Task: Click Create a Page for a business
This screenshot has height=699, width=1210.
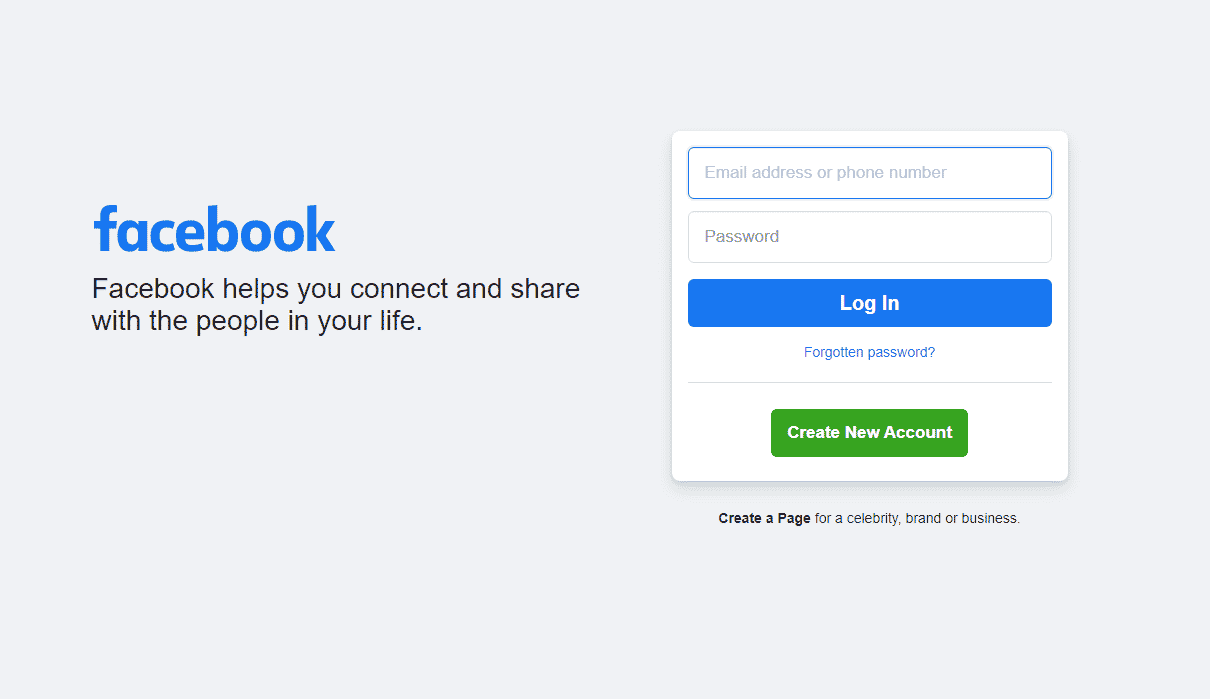Action: [x=764, y=518]
